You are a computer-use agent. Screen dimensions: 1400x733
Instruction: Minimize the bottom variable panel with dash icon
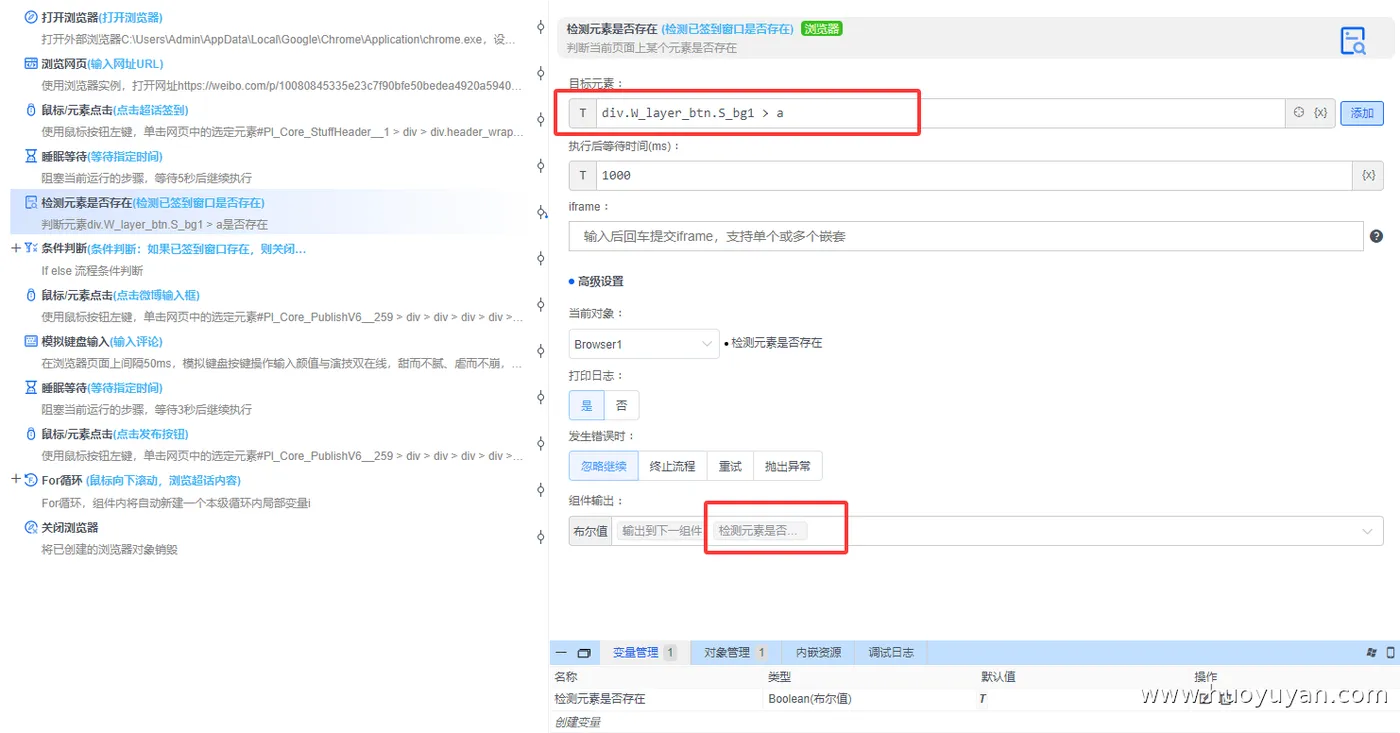(561, 652)
